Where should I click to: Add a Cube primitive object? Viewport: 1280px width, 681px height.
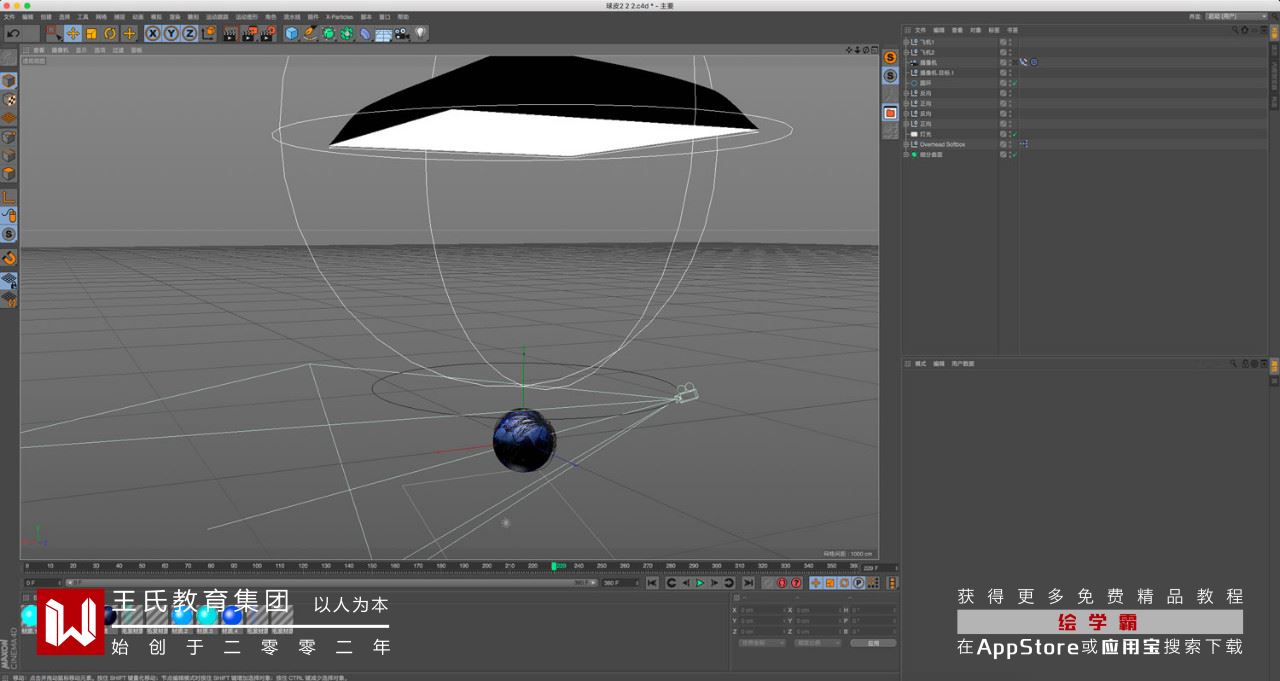coord(291,33)
